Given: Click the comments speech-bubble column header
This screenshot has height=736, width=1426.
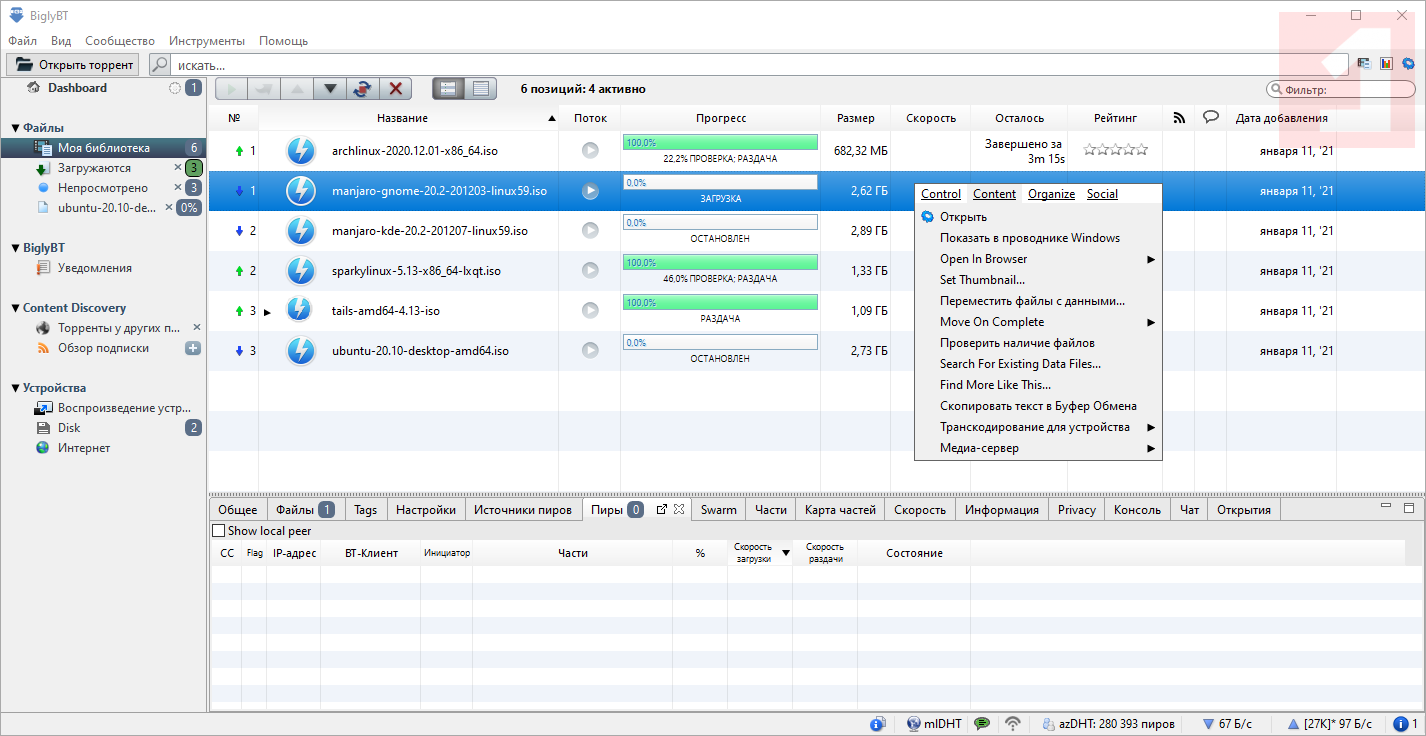Looking at the screenshot, I should pos(1210,117).
